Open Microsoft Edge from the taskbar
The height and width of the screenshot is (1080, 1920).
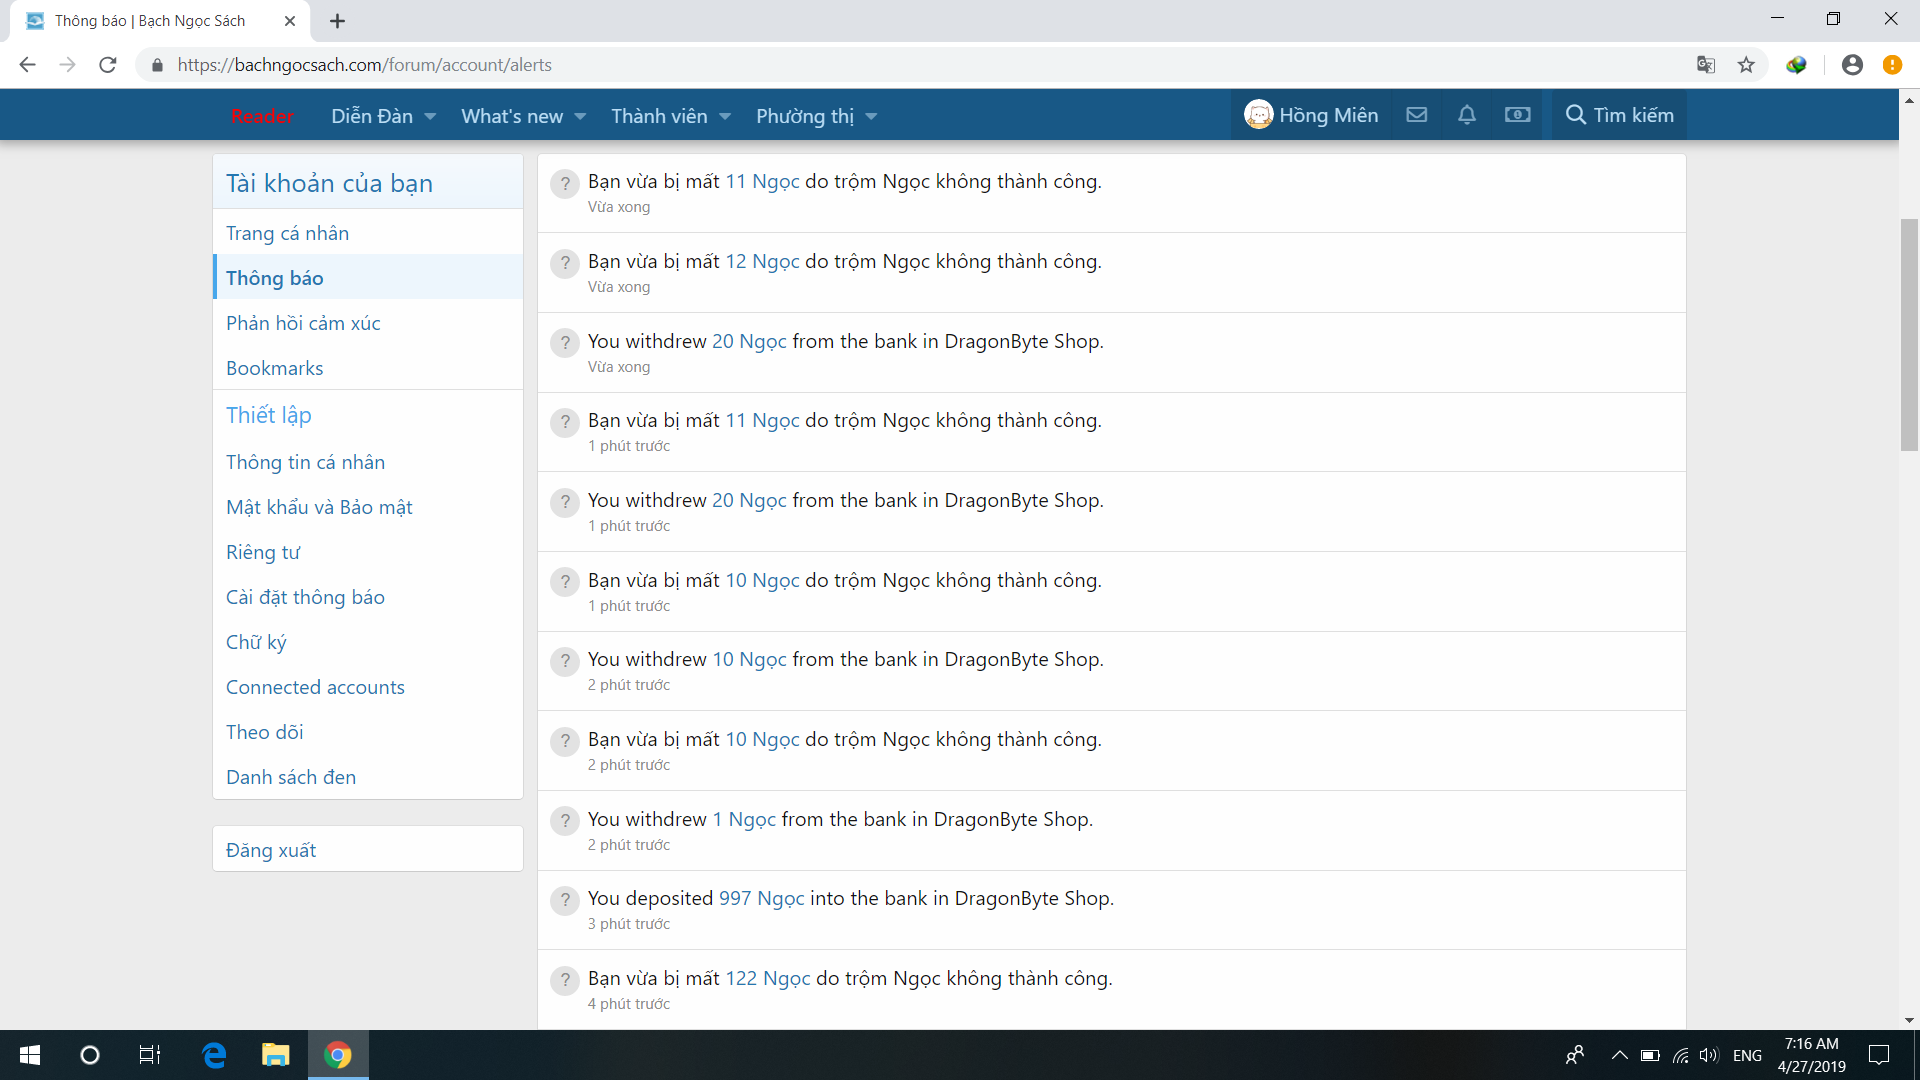tap(214, 1055)
